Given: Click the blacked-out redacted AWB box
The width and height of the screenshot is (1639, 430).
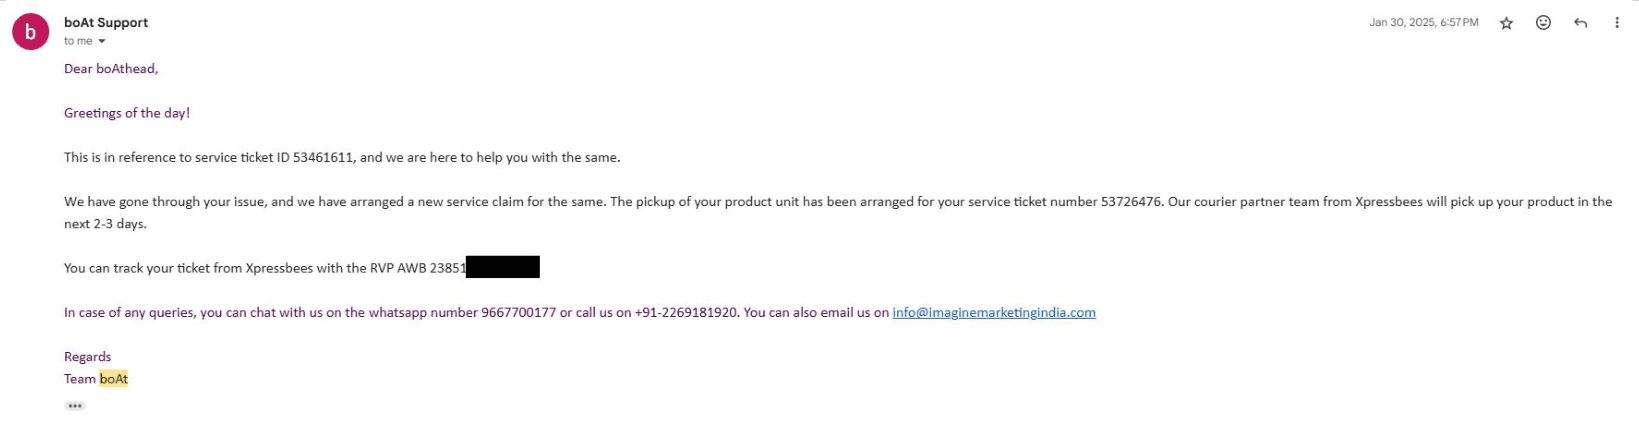Looking at the screenshot, I should tap(503, 267).
